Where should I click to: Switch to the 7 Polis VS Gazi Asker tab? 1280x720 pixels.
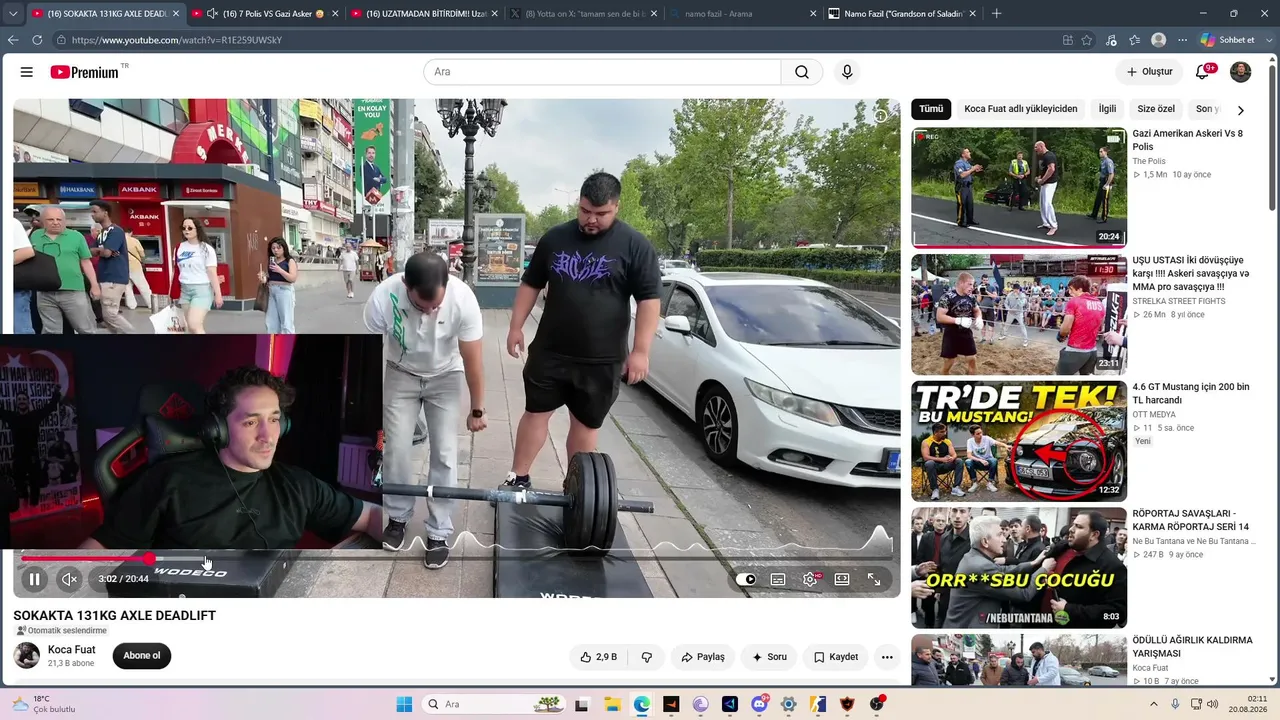click(x=266, y=14)
